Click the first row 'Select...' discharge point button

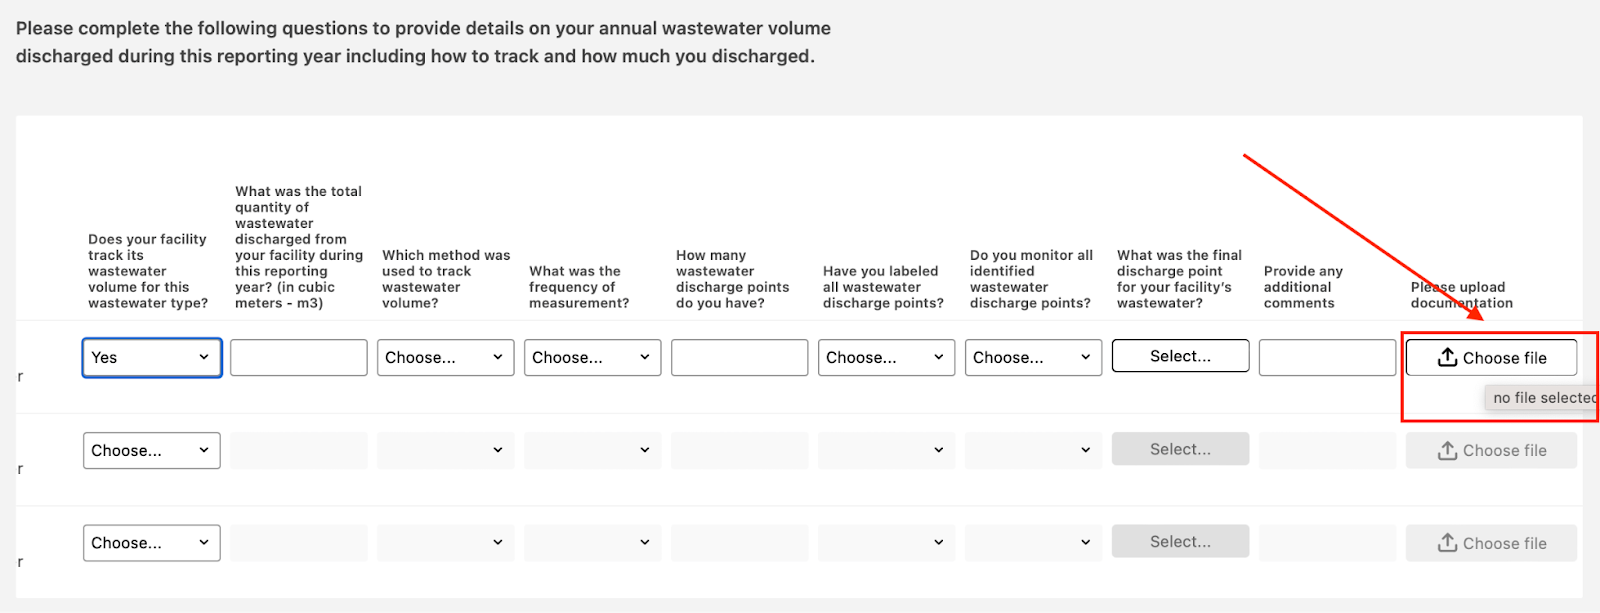click(1180, 356)
